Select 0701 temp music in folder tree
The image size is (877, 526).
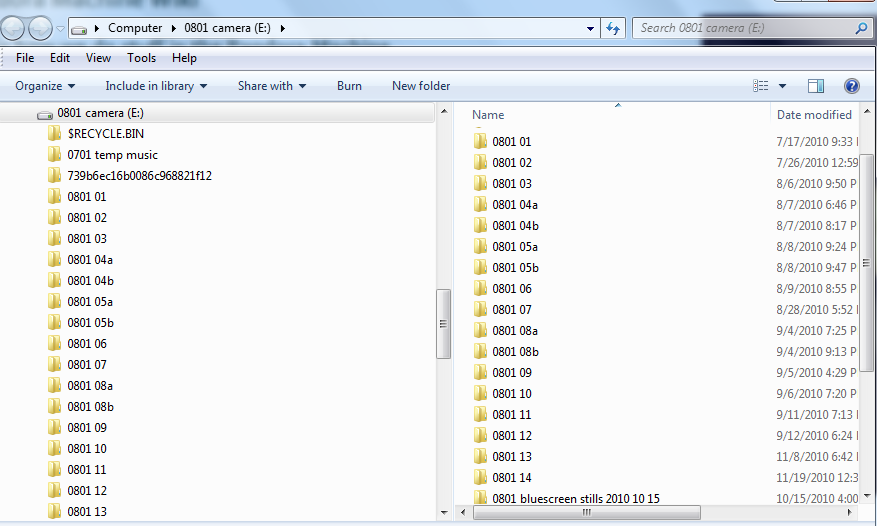pos(112,154)
